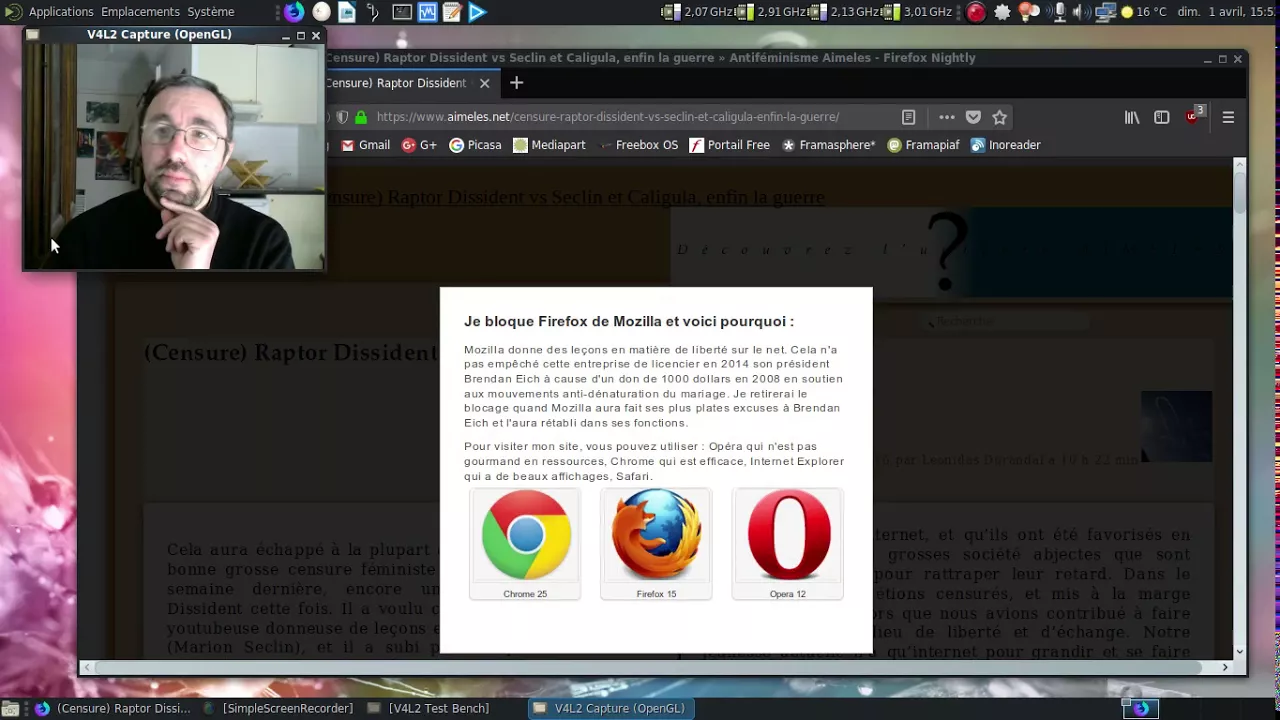The width and height of the screenshot is (1280, 720).
Task: Choose the Firefox 15 browser icon
Action: 656,544
